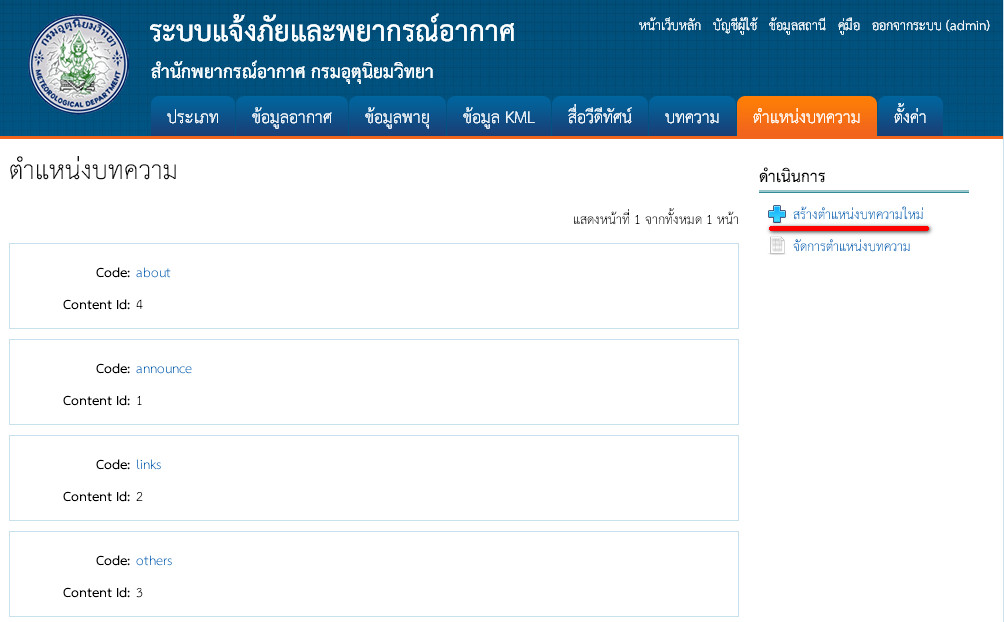Go to the ข้อมูล KML tab
1004x622 pixels.
(x=499, y=117)
